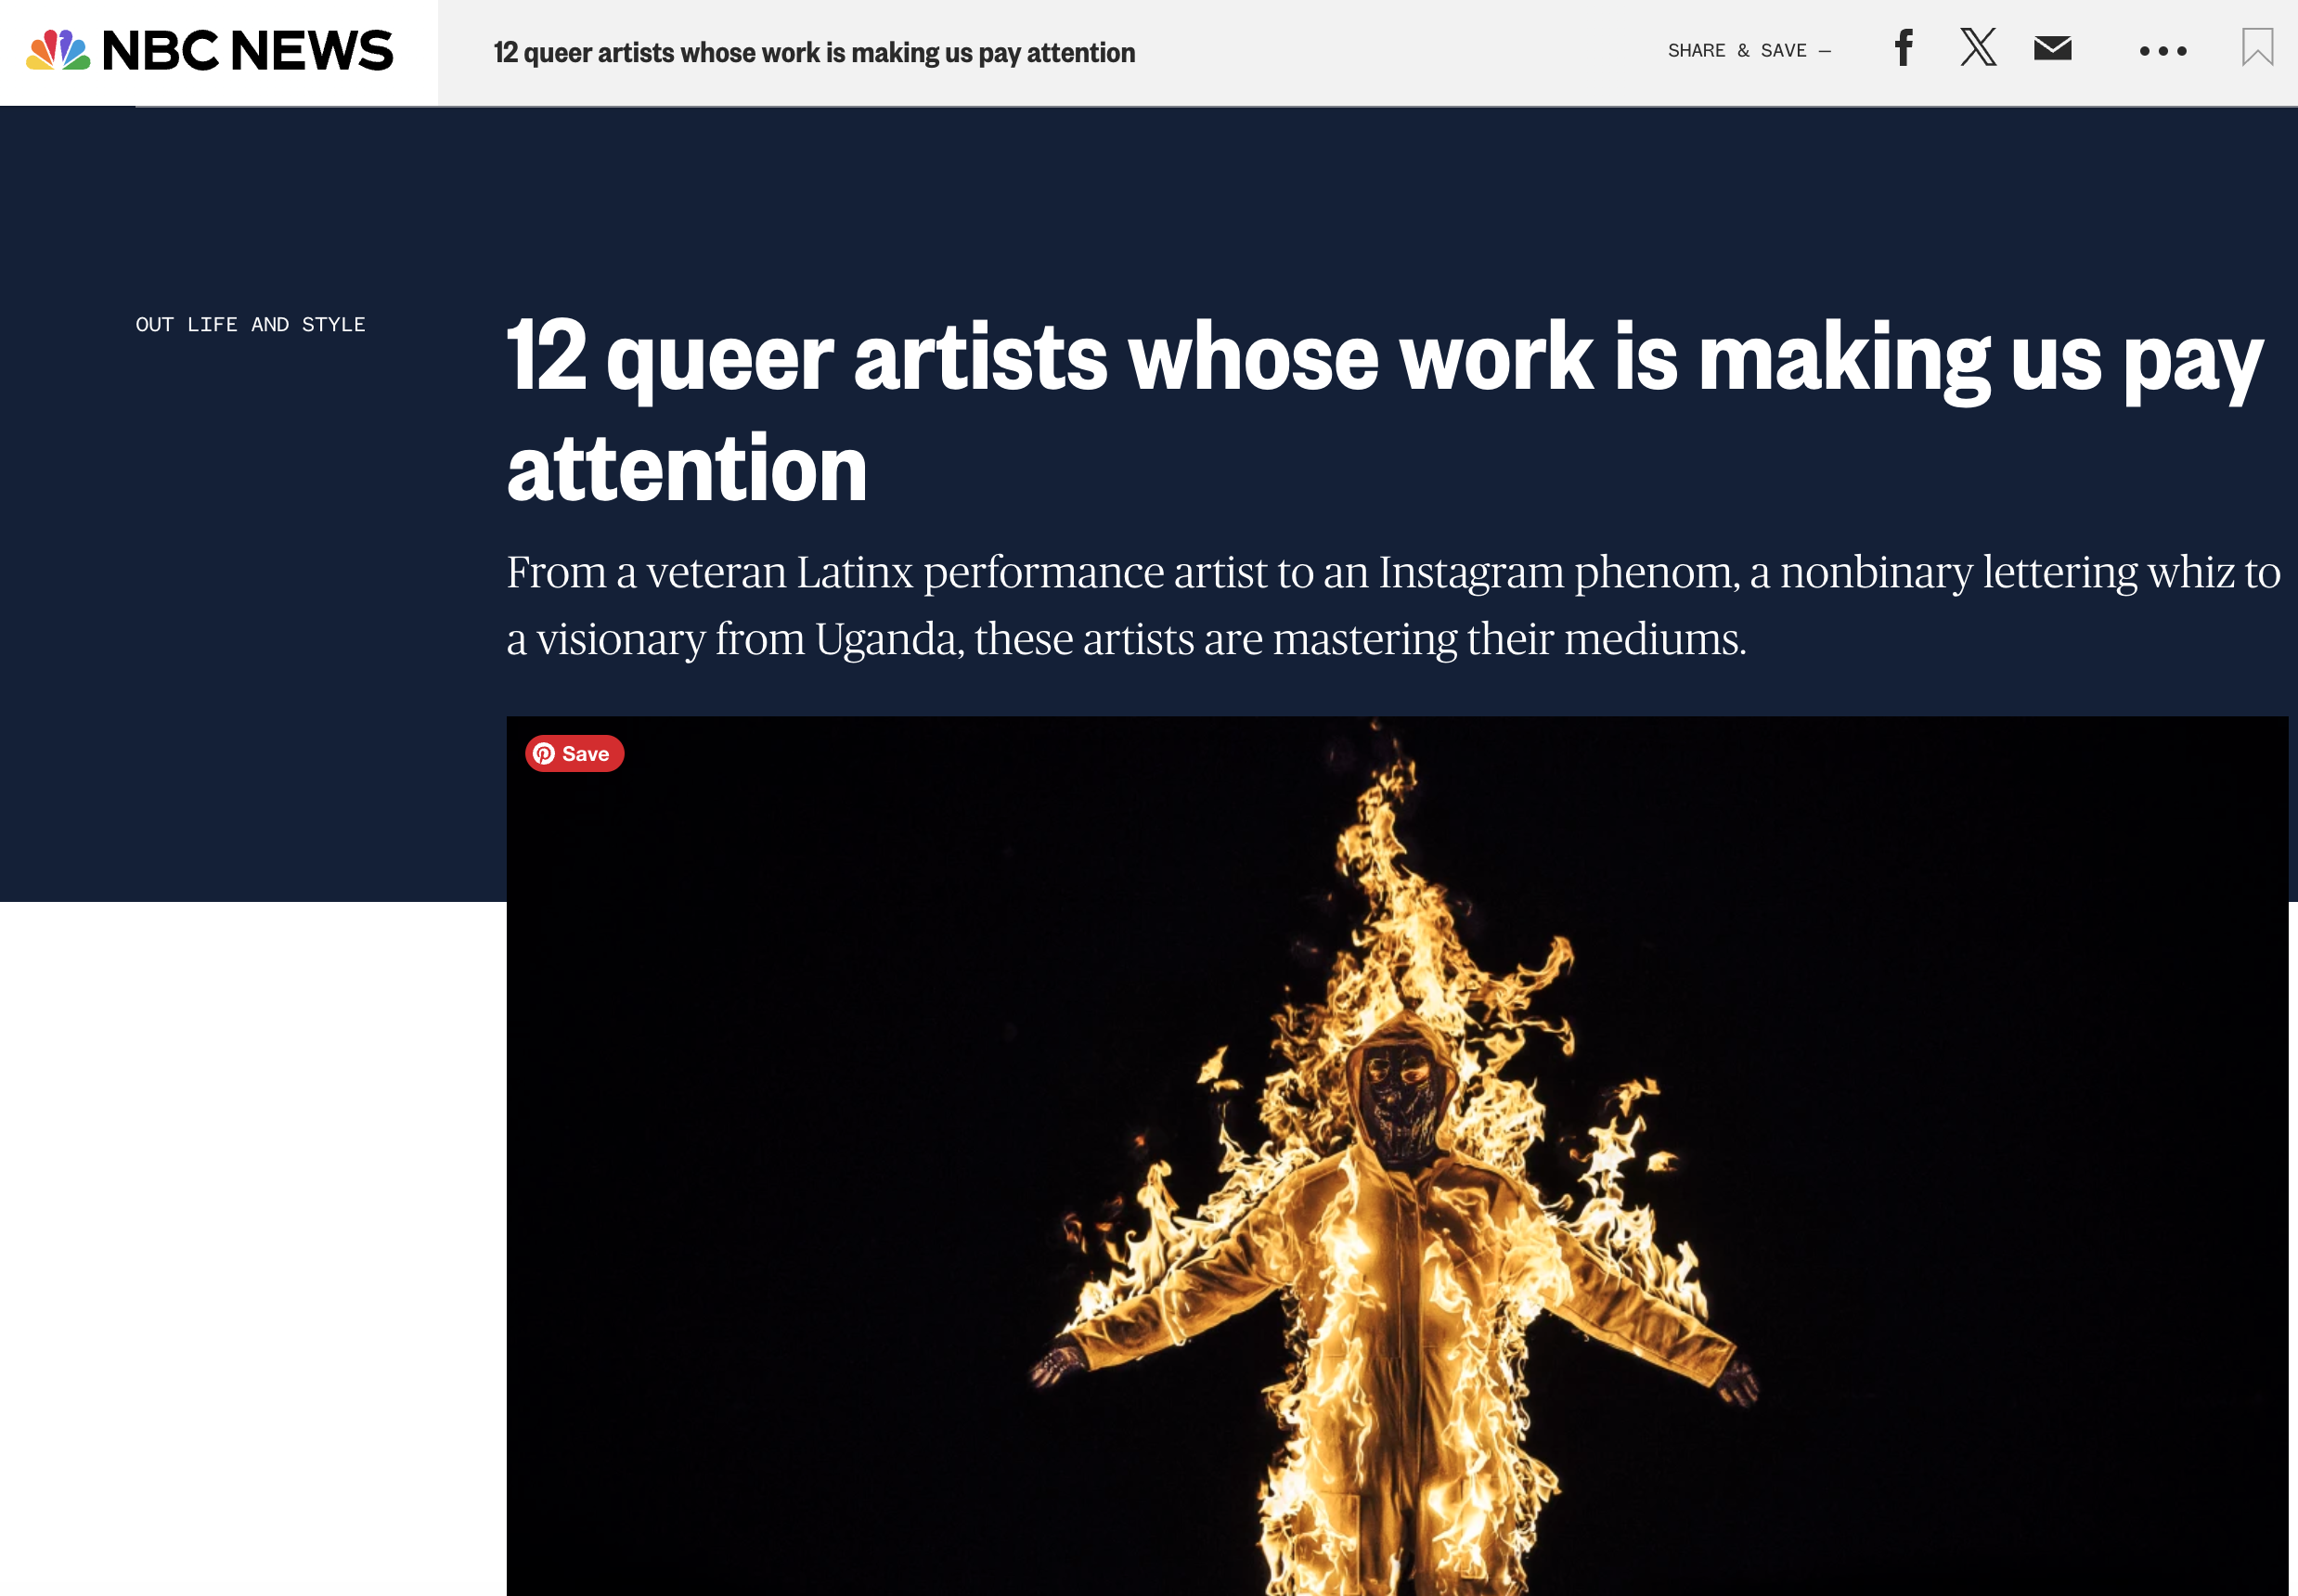Click the main article headline

point(1384,410)
